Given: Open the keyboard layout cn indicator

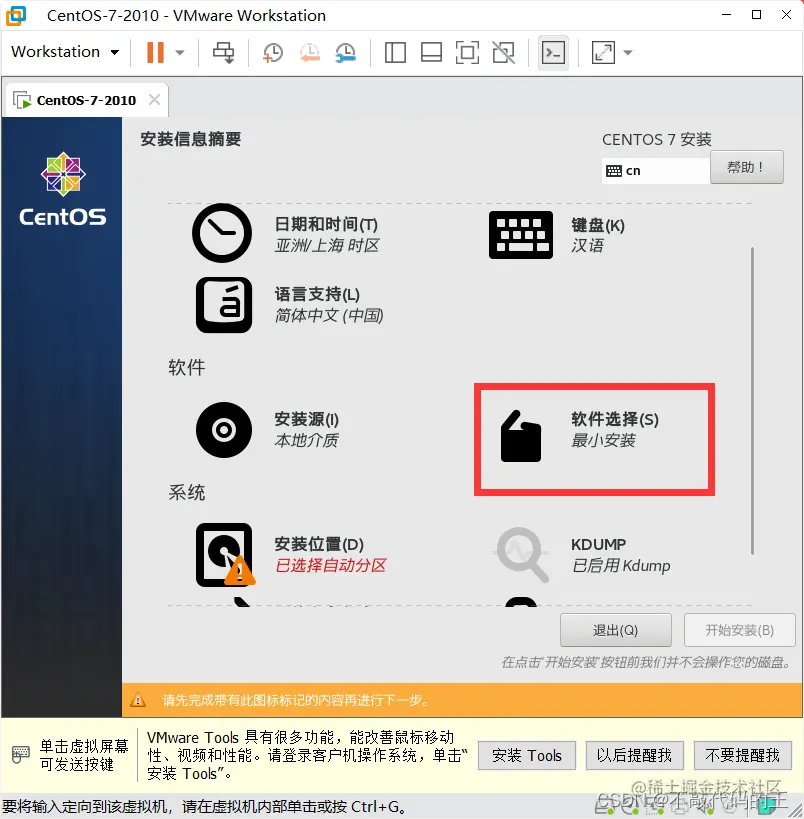Looking at the screenshot, I should (656, 170).
